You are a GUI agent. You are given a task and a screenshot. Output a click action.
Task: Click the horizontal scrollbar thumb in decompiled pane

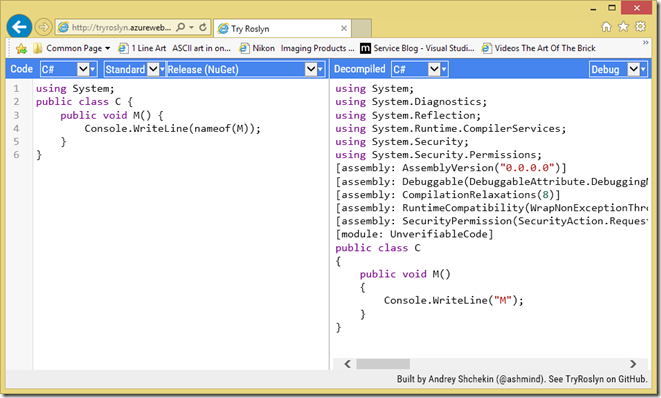point(383,364)
